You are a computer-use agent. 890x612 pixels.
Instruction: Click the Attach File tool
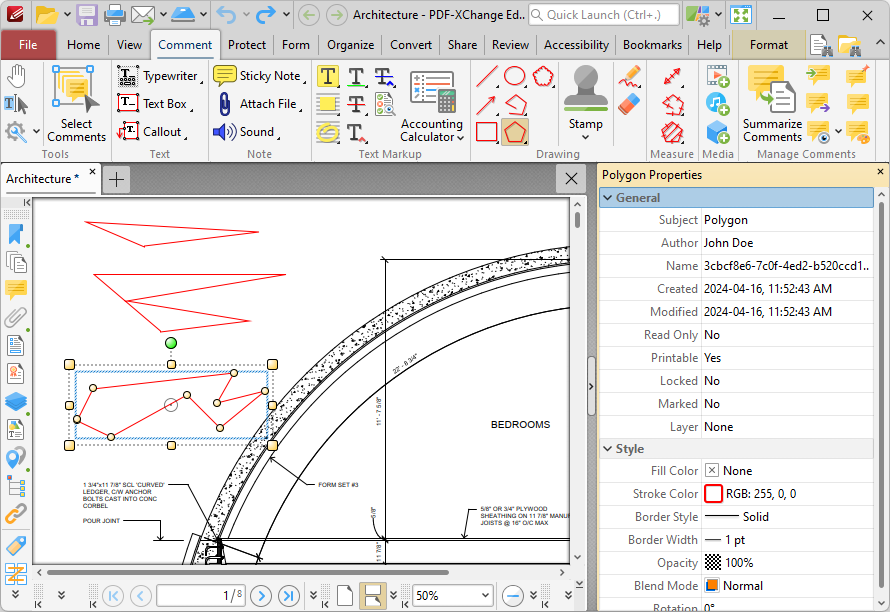pyautogui.click(x=259, y=104)
